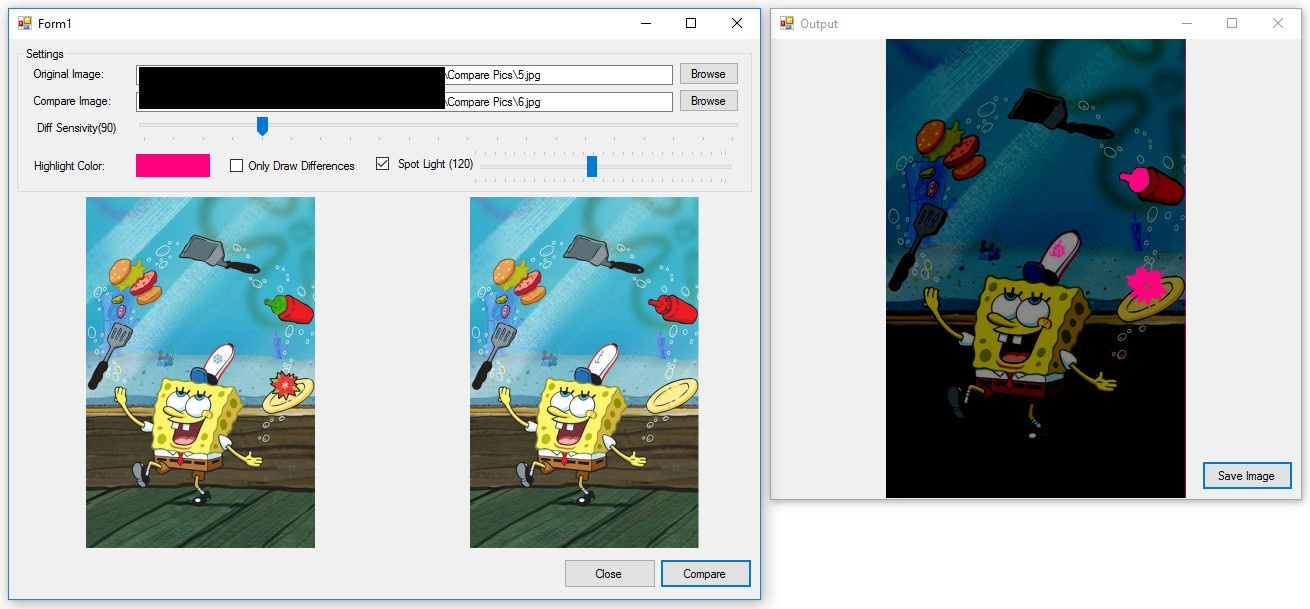Maximize the Output window
1310x609 pixels.
pyautogui.click(x=1232, y=23)
